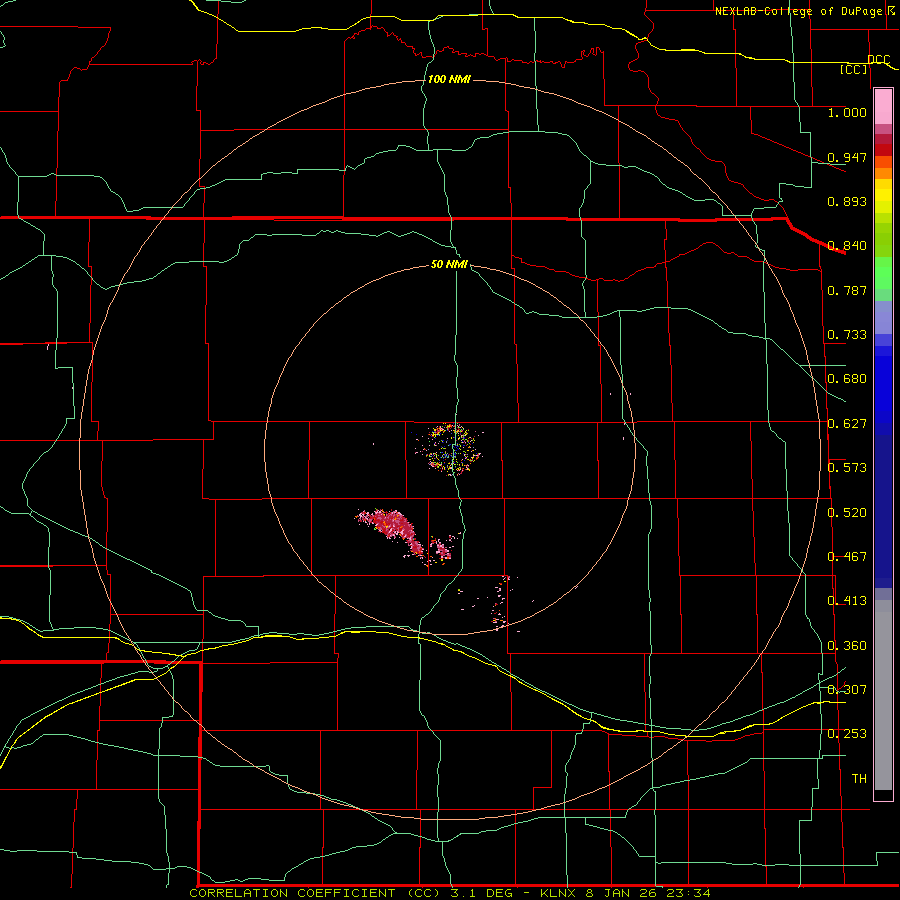This screenshot has width=900, height=900.
Task: Pick the gray color bar segment
Action: (883, 695)
